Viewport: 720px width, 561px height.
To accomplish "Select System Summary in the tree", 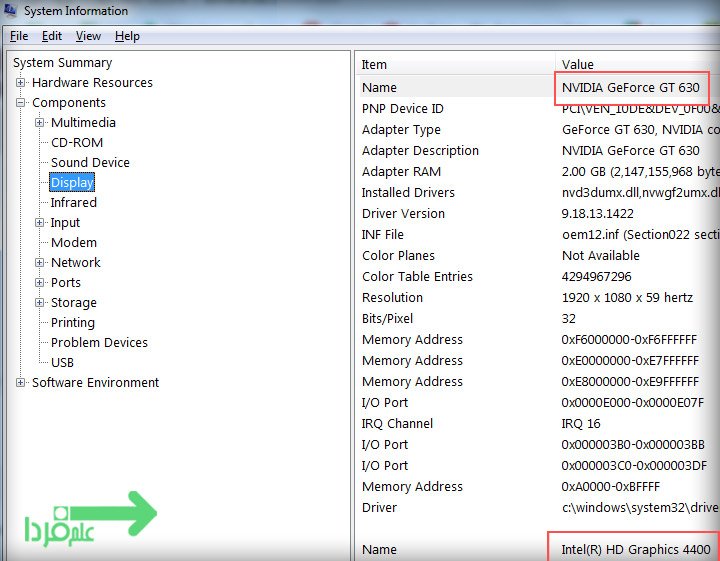I will click(x=62, y=63).
